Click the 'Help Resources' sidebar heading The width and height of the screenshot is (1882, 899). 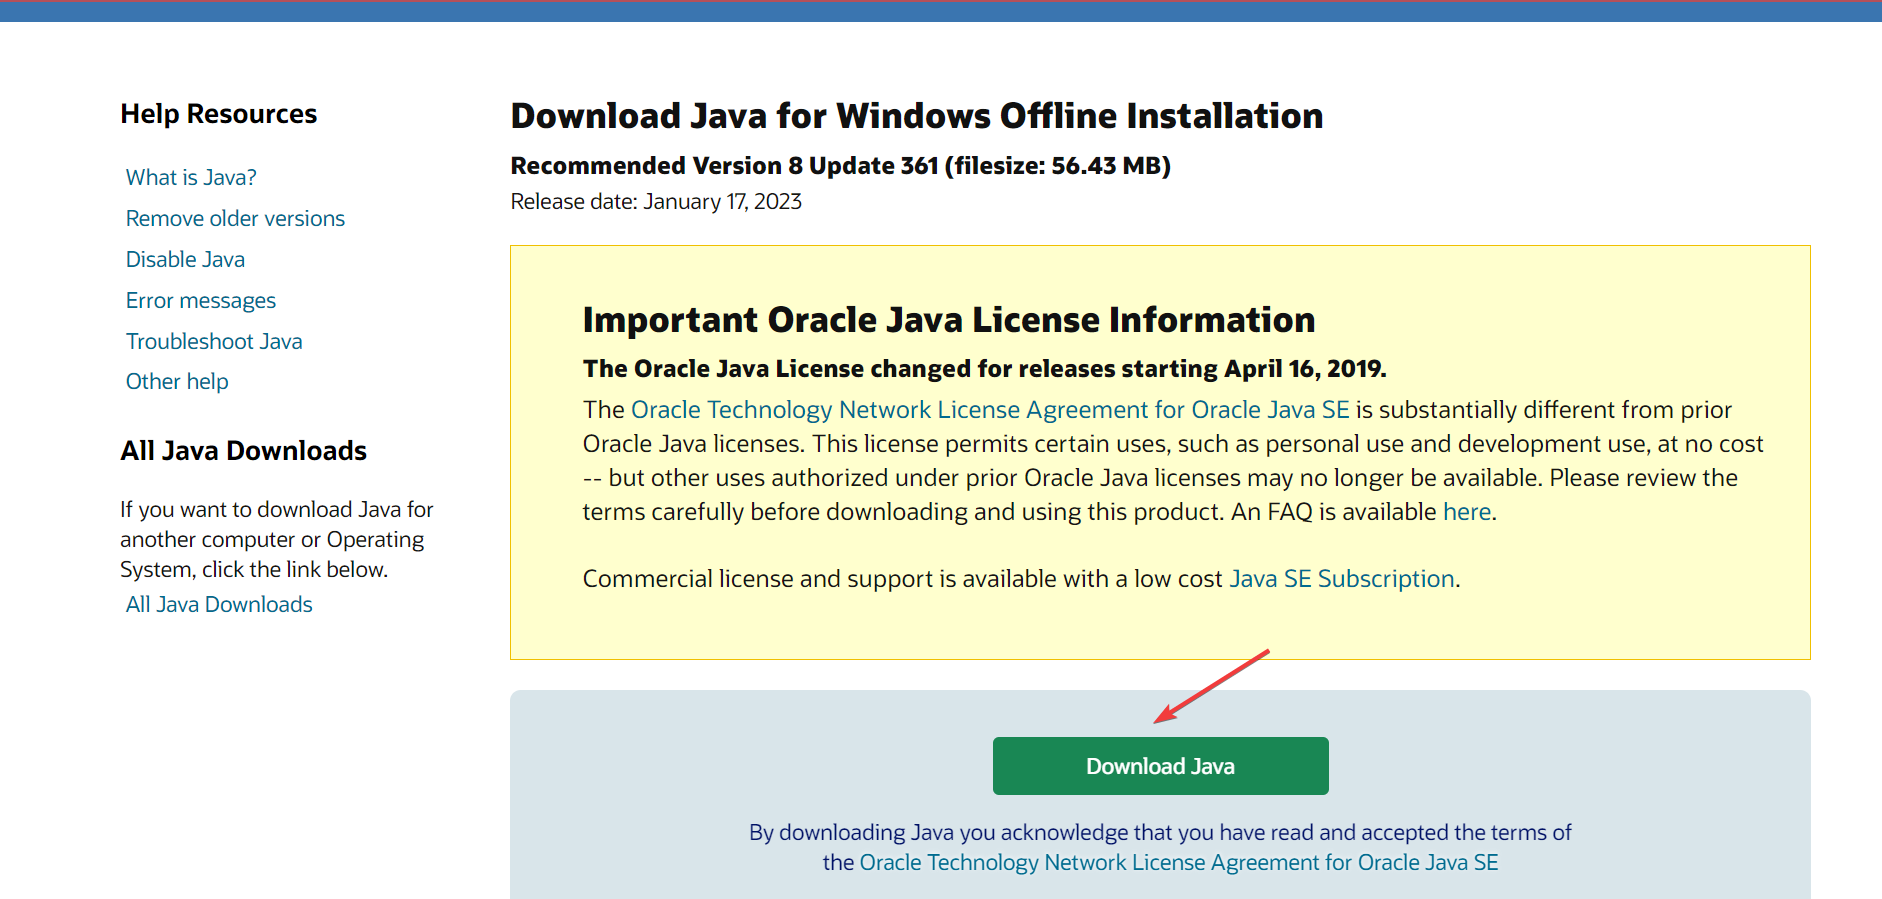tap(219, 114)
